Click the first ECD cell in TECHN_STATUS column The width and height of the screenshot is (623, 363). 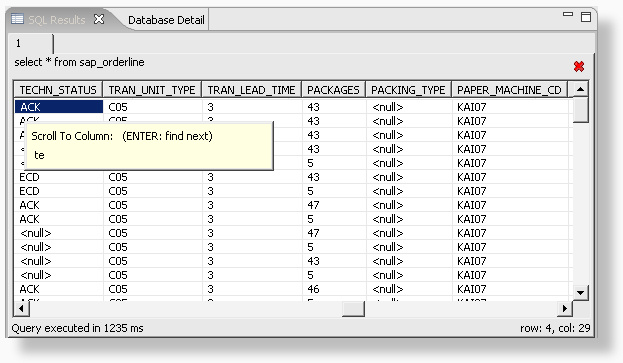click(59, 177)
